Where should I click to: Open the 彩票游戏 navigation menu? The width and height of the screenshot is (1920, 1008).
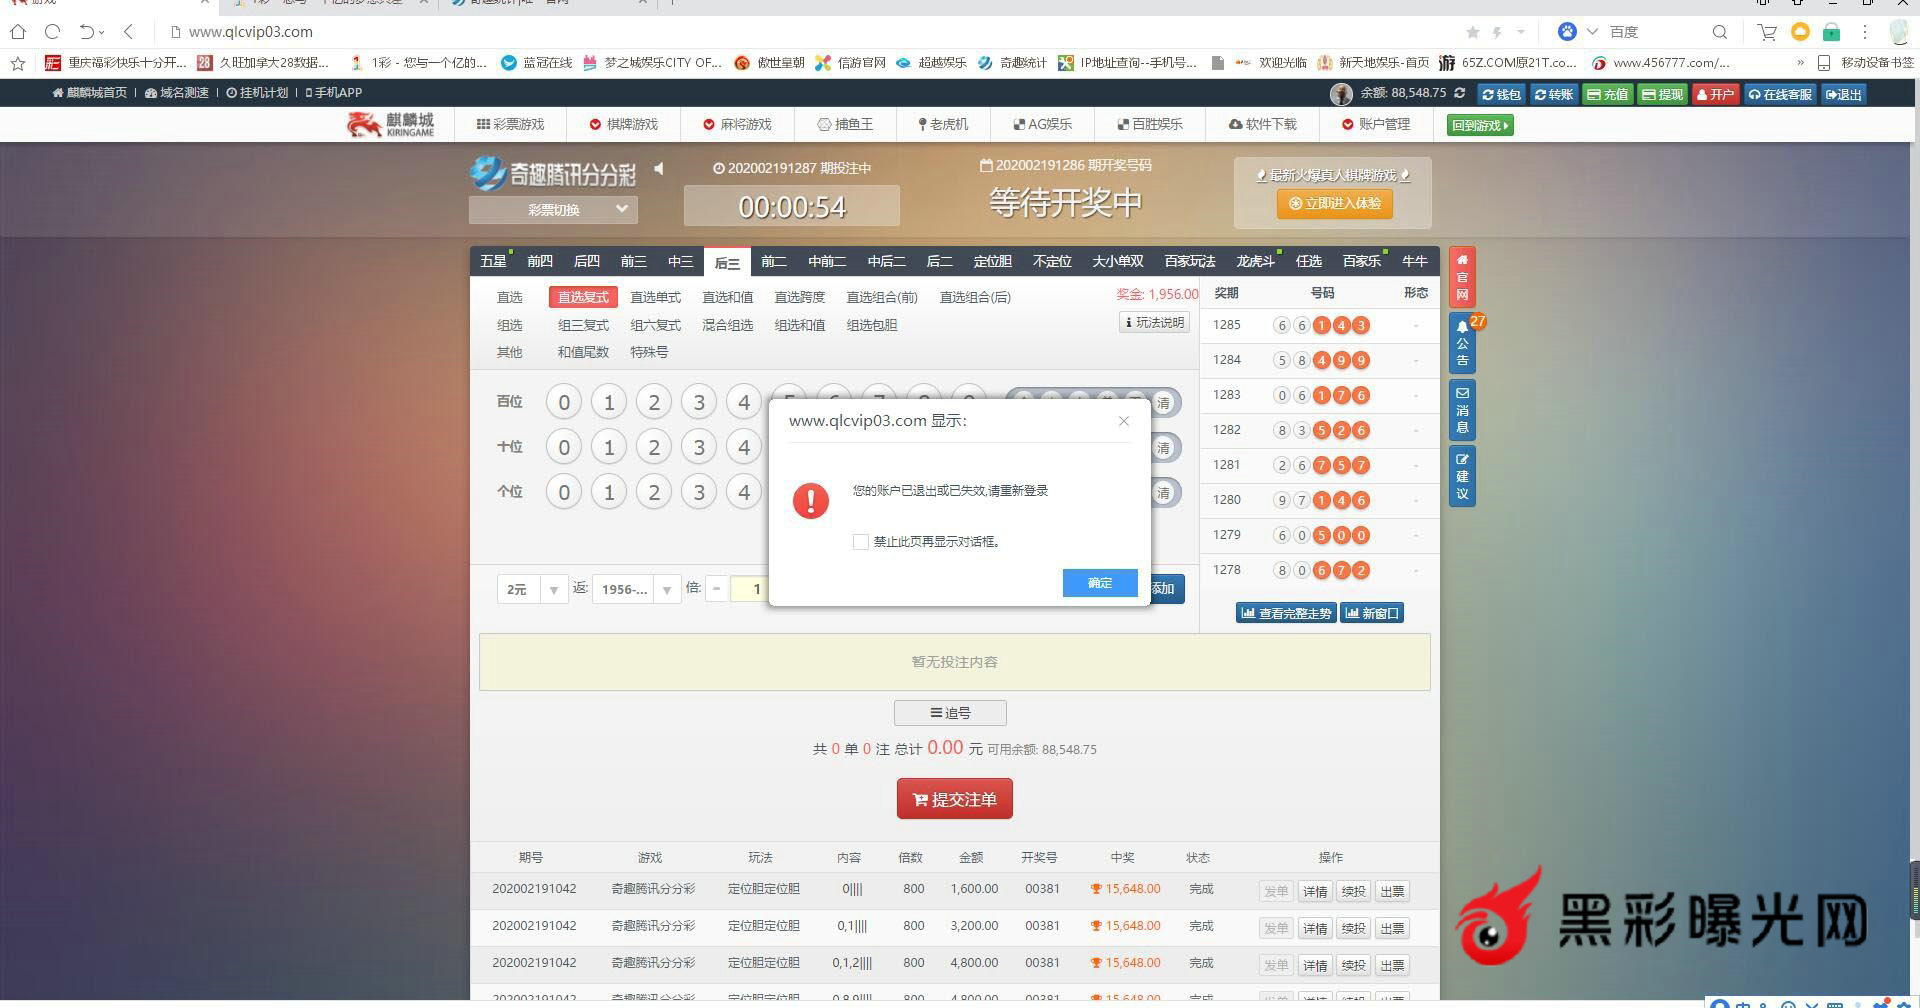[511, 125]
